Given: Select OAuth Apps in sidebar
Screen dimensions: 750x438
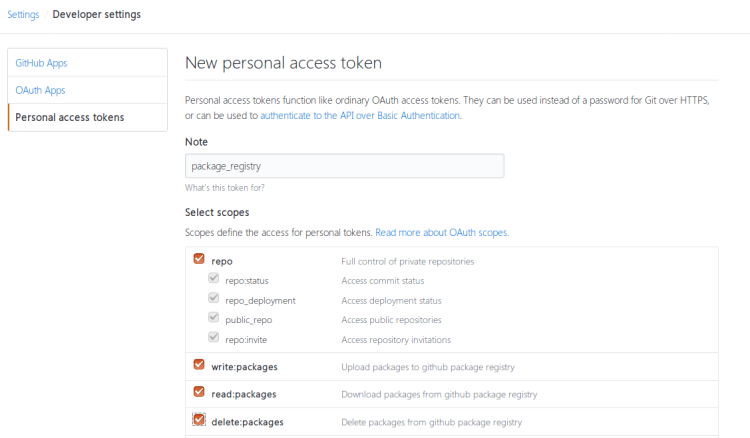Looking at the screenshot, I should pyautogui.click(x=40, y=90).
